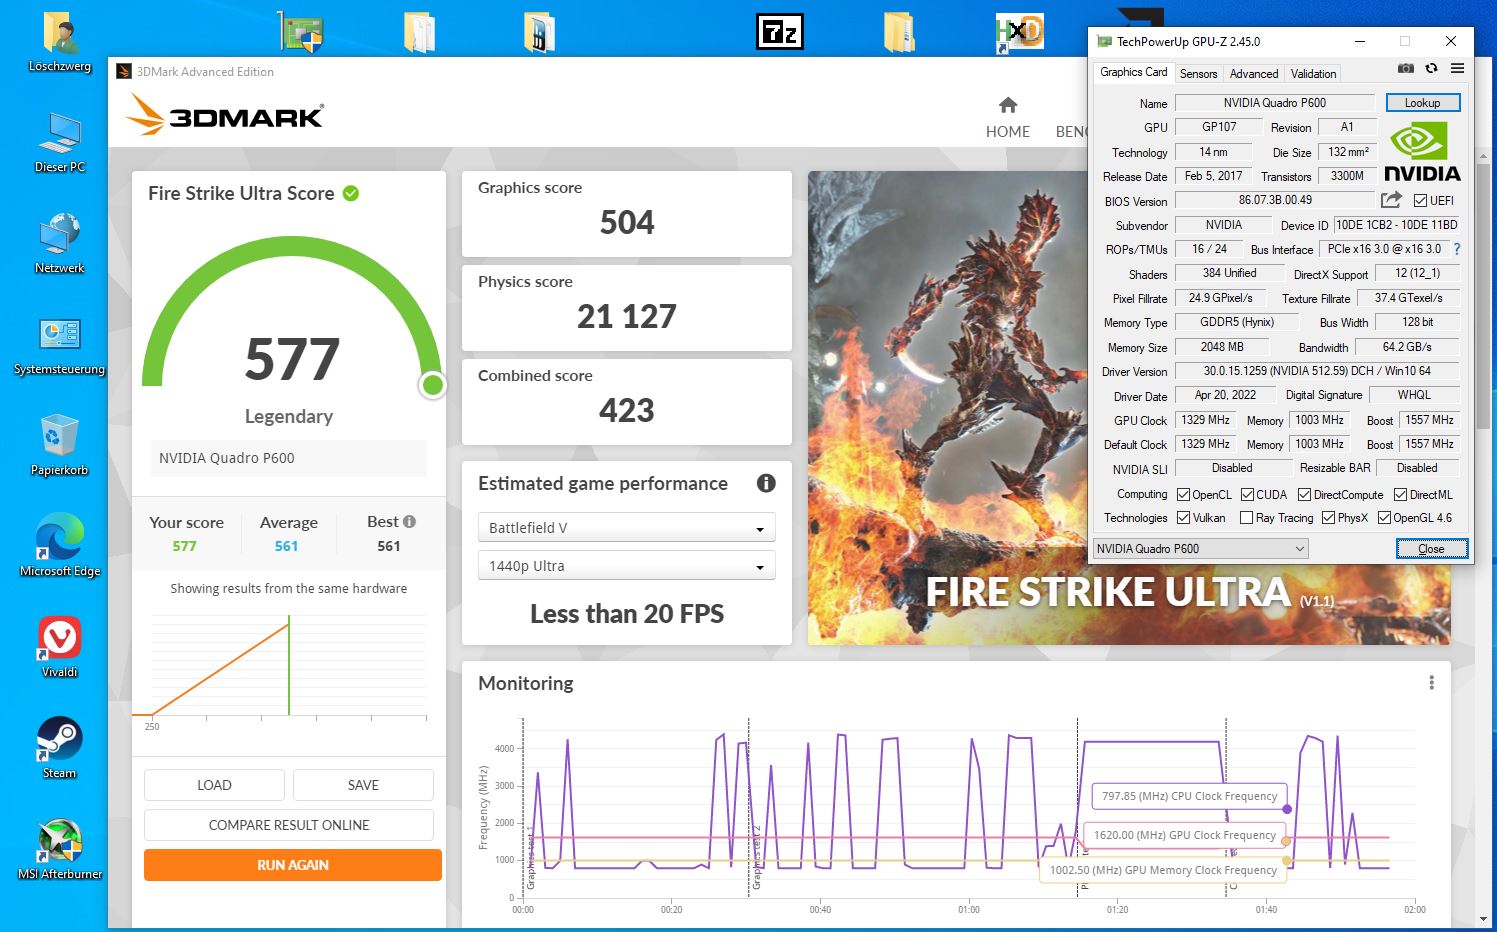Select the Dieser PC desktop icon
Image resolution: width=1497 pixels, height=932 pixels.
60,143
